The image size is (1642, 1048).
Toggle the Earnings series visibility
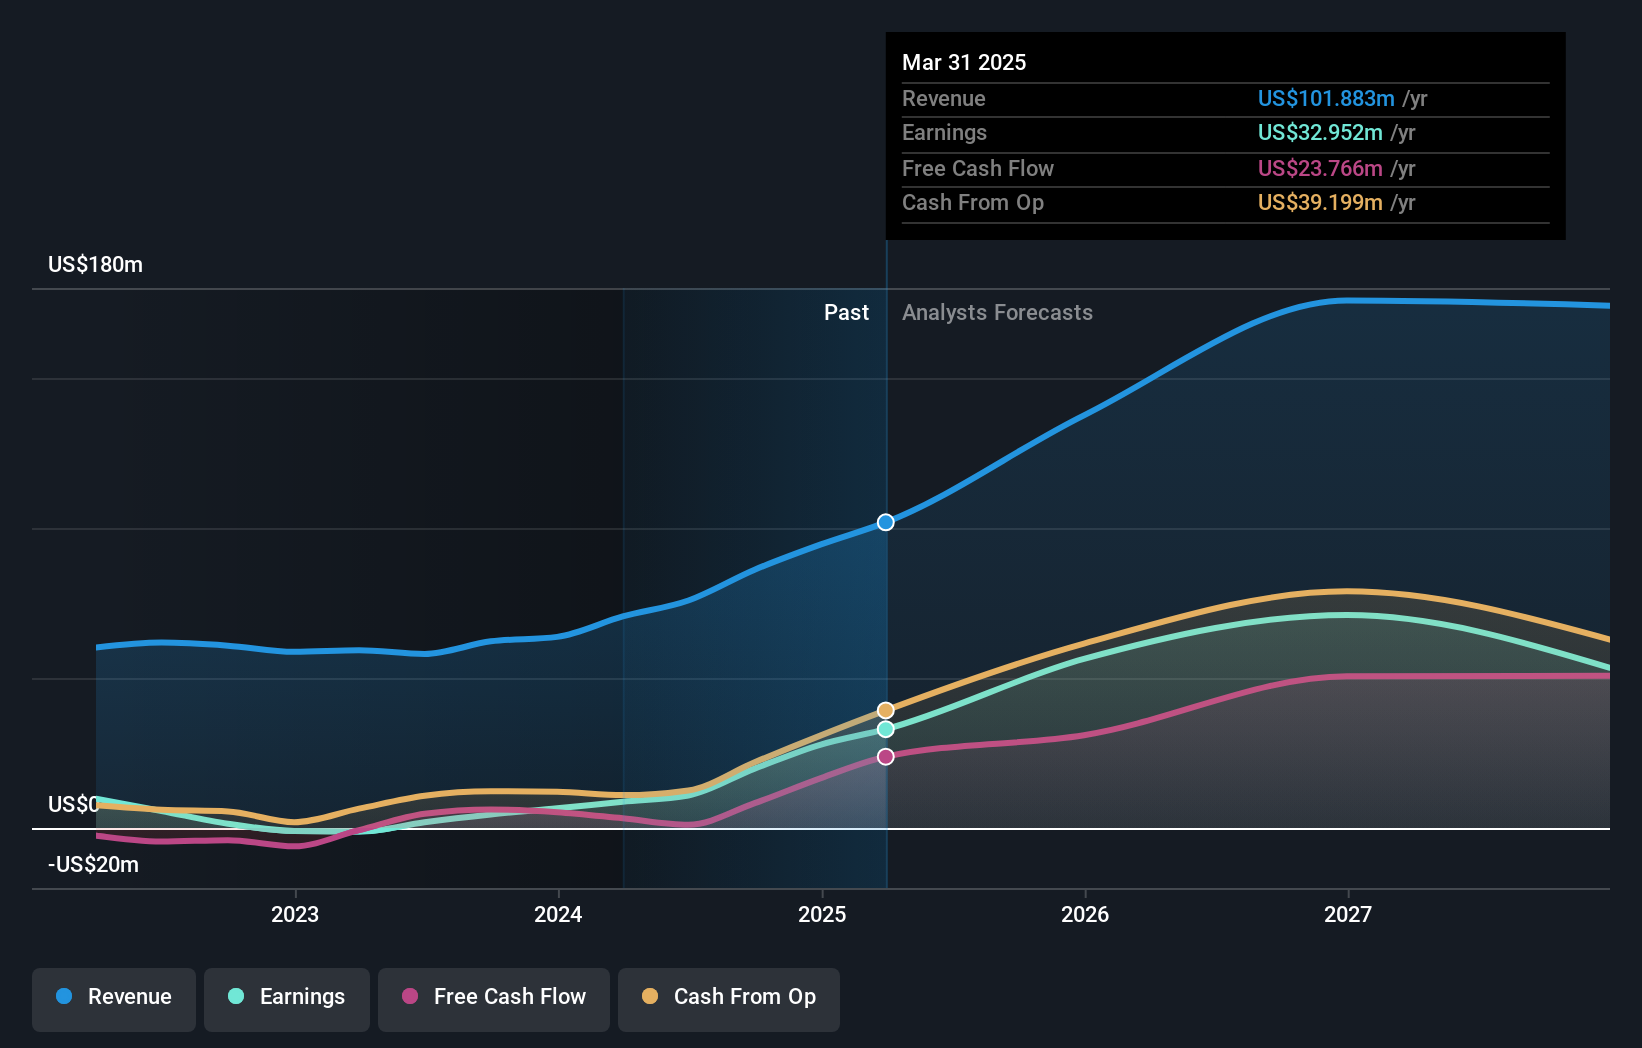pos(287,997)
